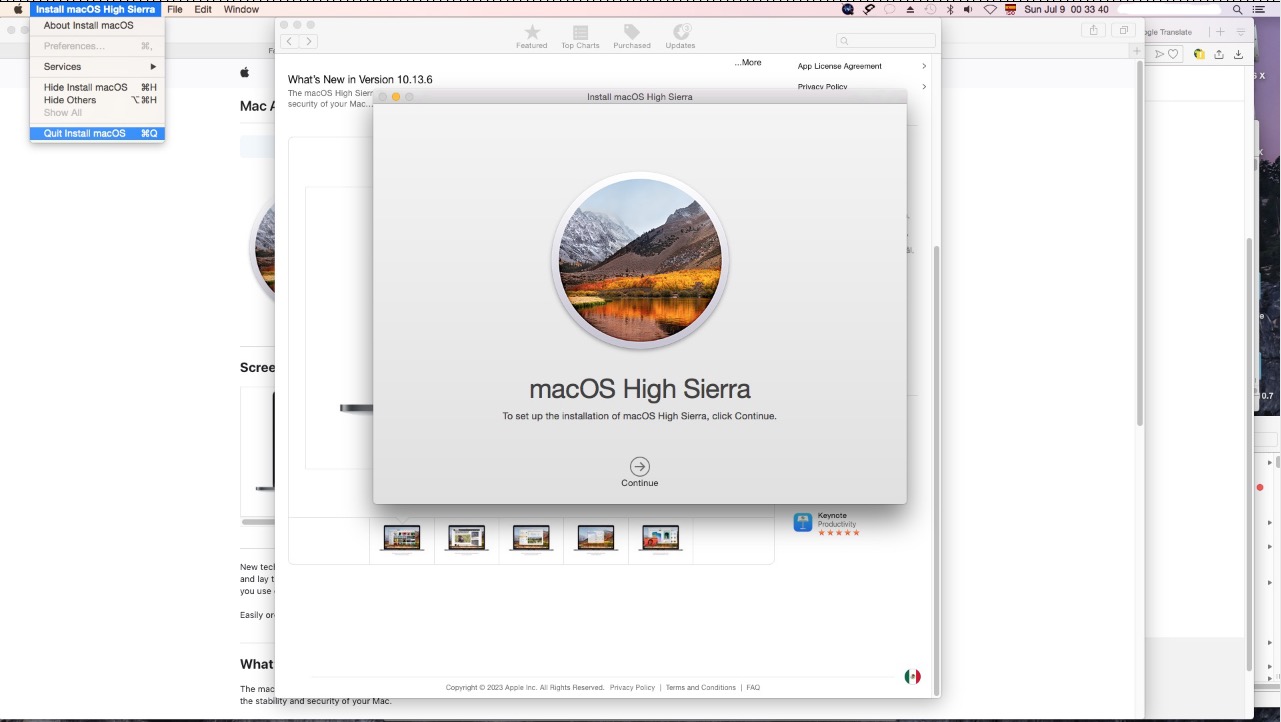Click the speech bubble icon in the menu bar
1281x722 pixels.
(x=889, y=9)
